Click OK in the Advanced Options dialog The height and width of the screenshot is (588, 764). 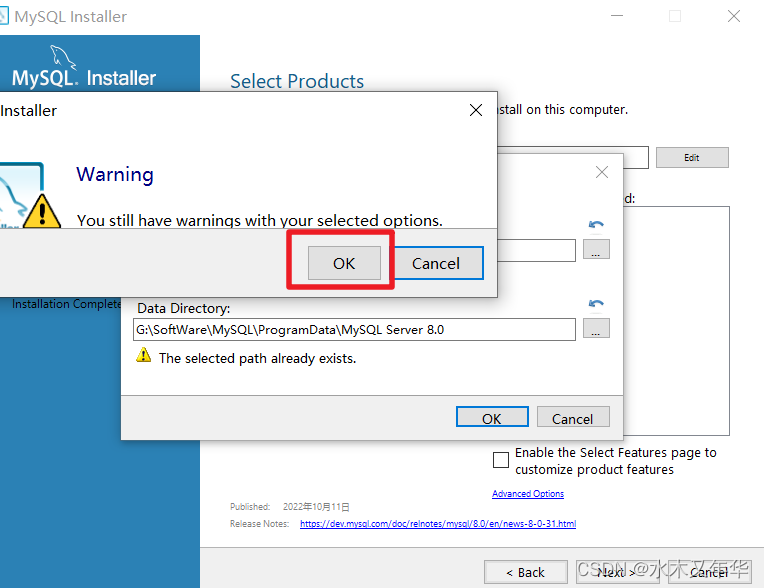[x=492, y=417]
